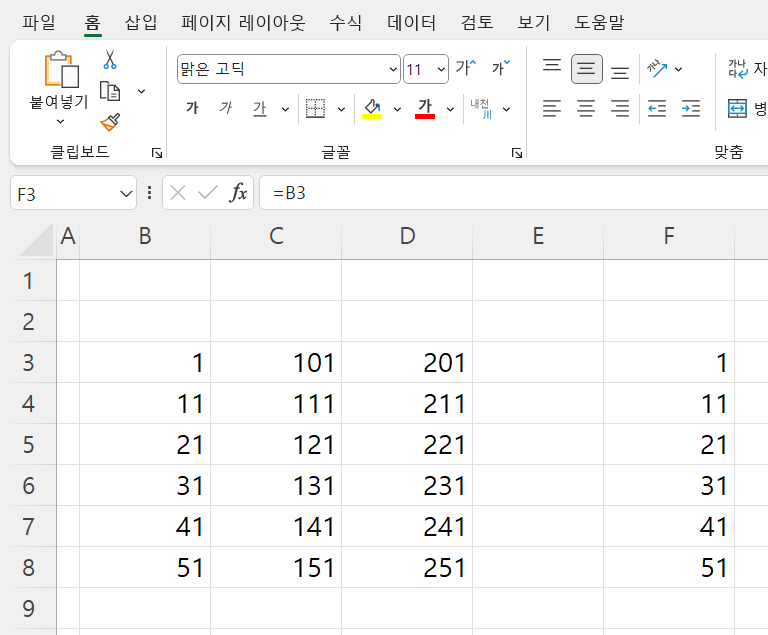Screen dimensions: 768x635
Task: Center text horizontally
Action: point(586,108)
